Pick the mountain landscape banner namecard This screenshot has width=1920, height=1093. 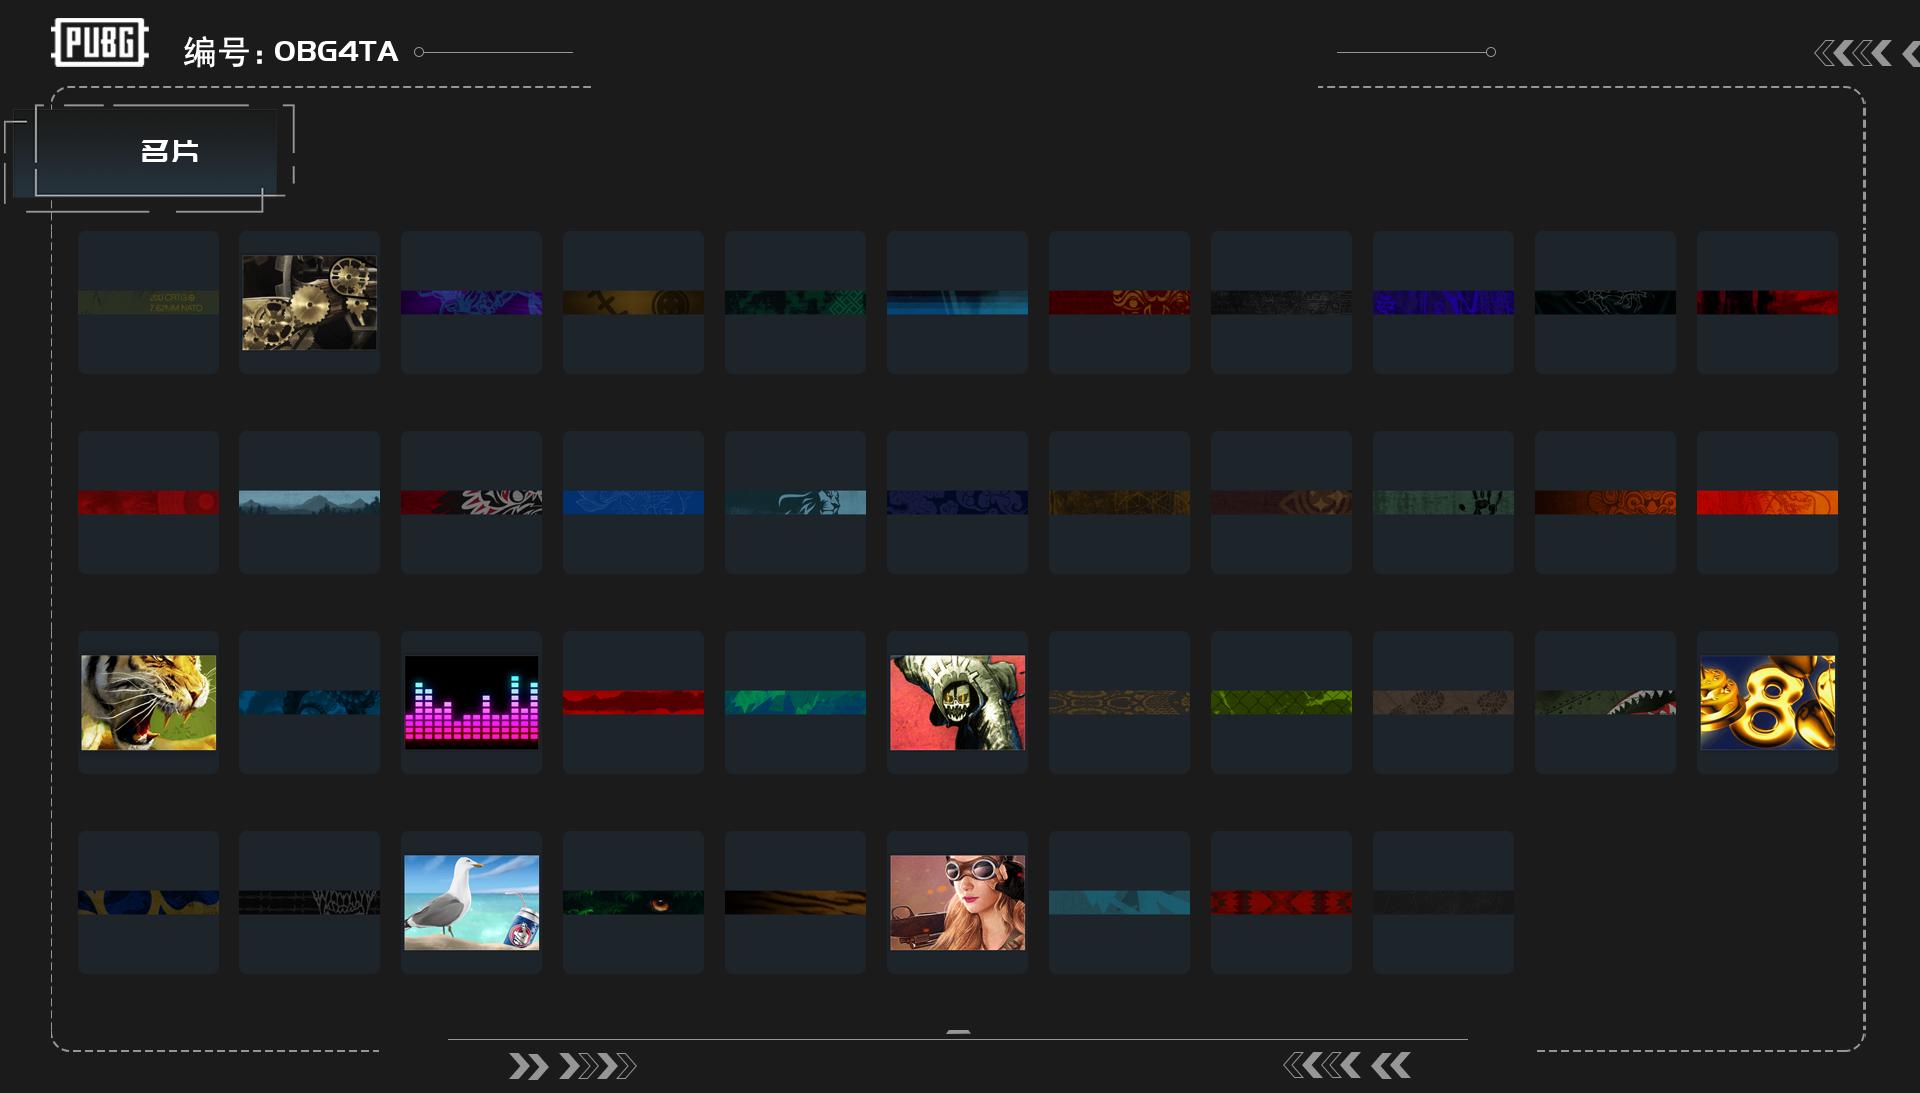pyautogui.click(x=309, y=502)
